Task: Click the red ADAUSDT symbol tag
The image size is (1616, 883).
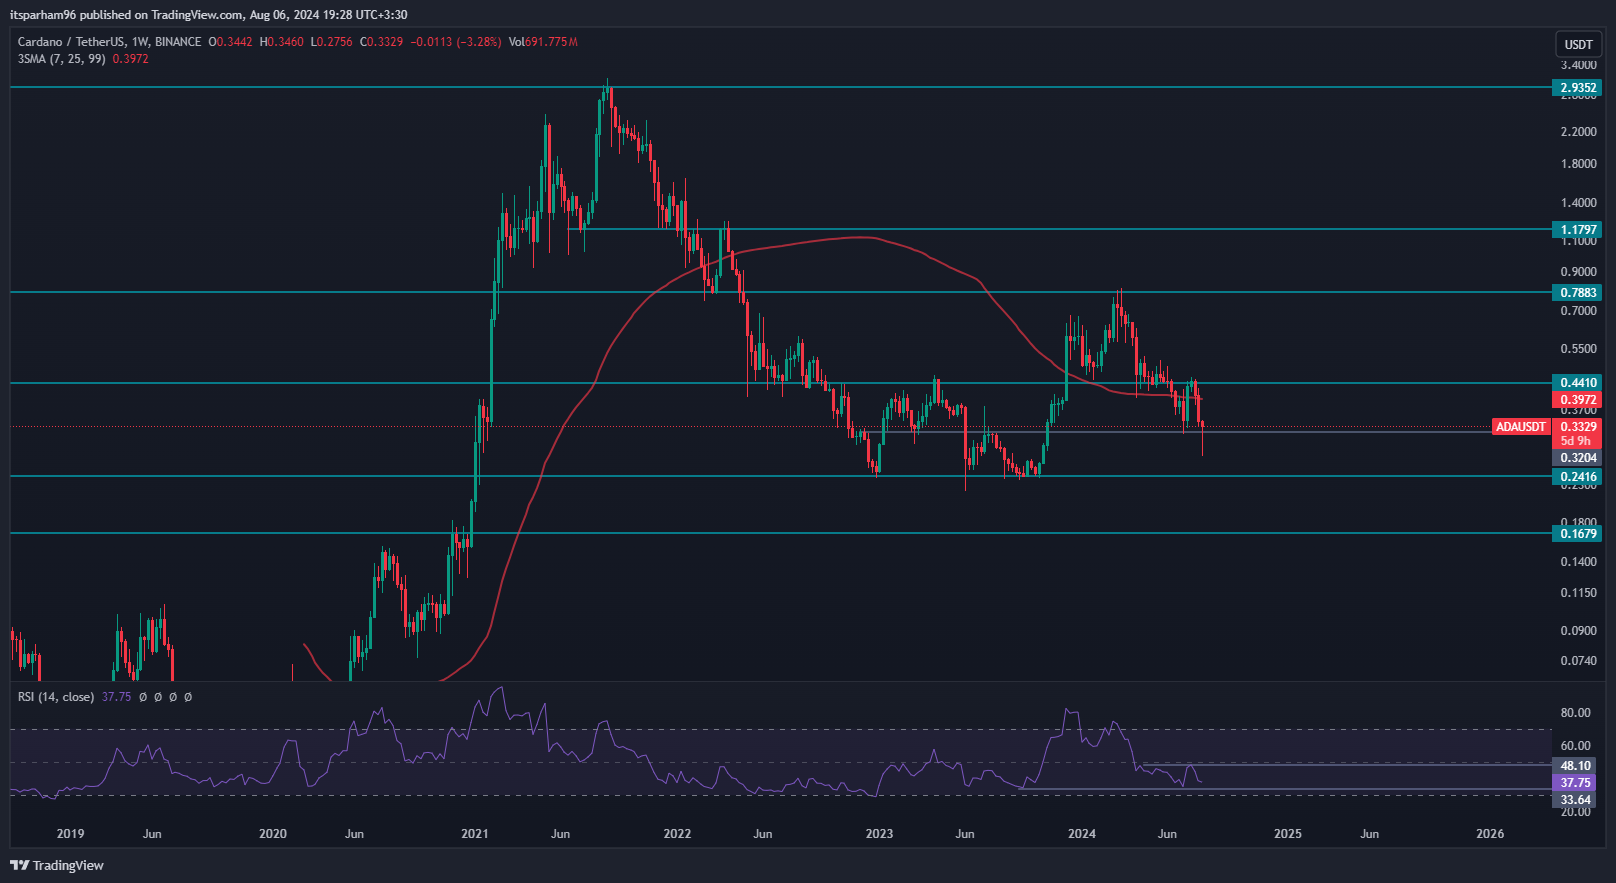Action: 1521,427
